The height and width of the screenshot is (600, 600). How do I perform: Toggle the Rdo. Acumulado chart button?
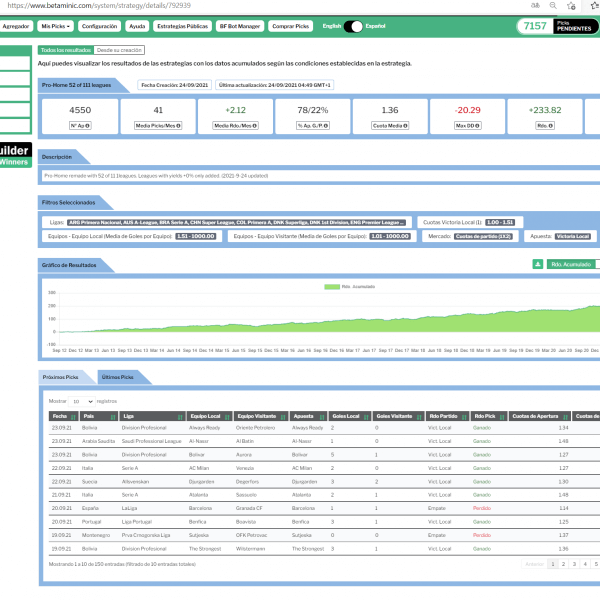point(571,264)
